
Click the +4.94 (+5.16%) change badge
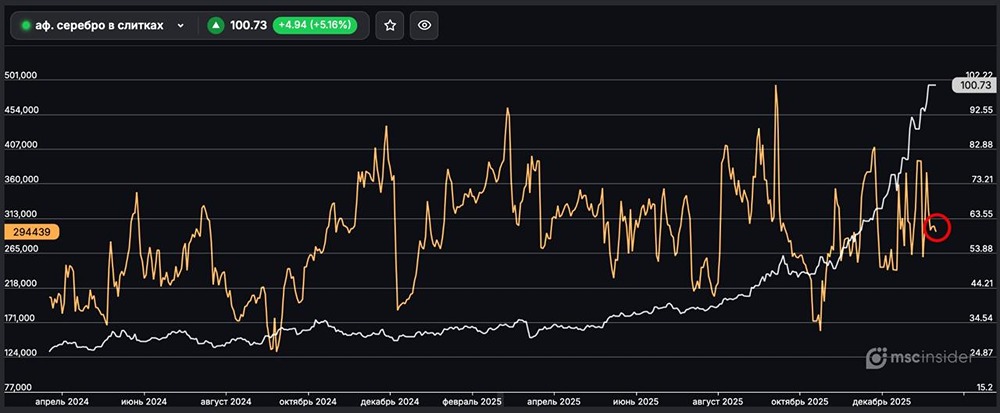314,25
